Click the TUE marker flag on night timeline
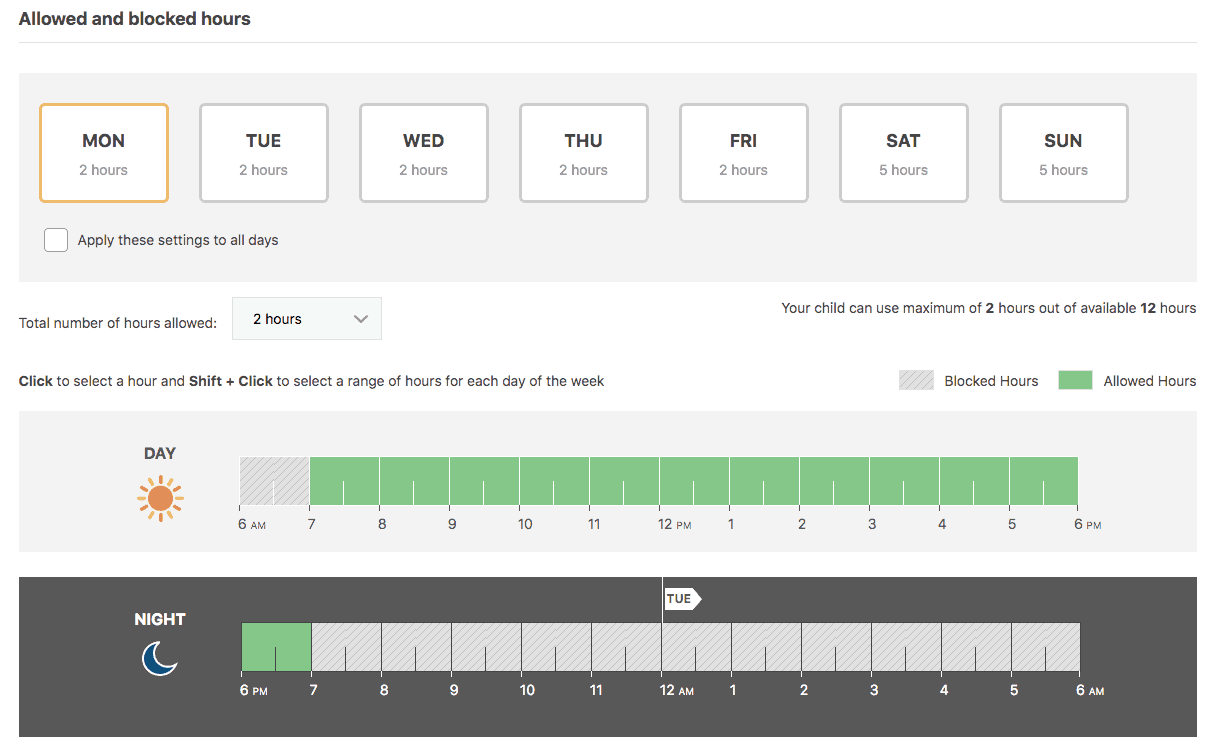The width and height of the screenshot is (1214, 754). pyautogui.click(x=681, y=599)
